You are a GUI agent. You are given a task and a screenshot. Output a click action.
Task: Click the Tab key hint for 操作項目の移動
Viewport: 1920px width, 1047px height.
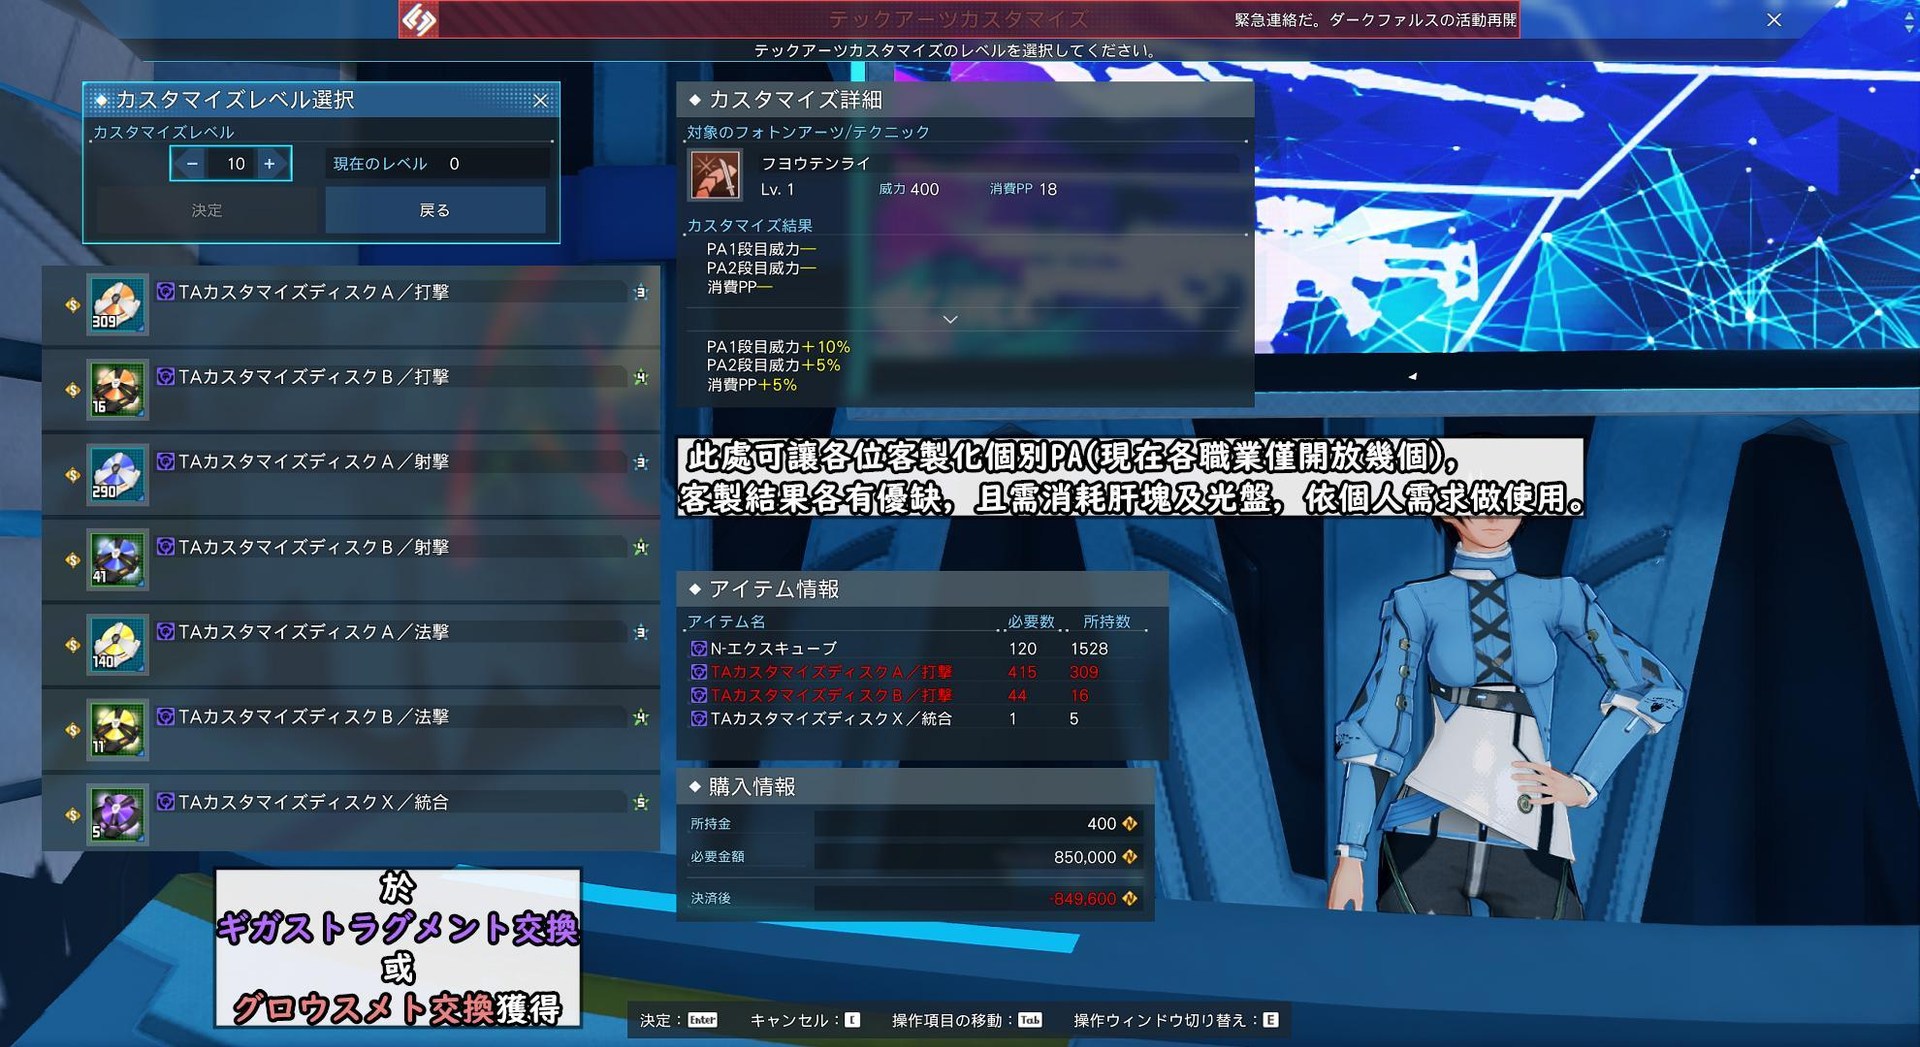1030,1020
